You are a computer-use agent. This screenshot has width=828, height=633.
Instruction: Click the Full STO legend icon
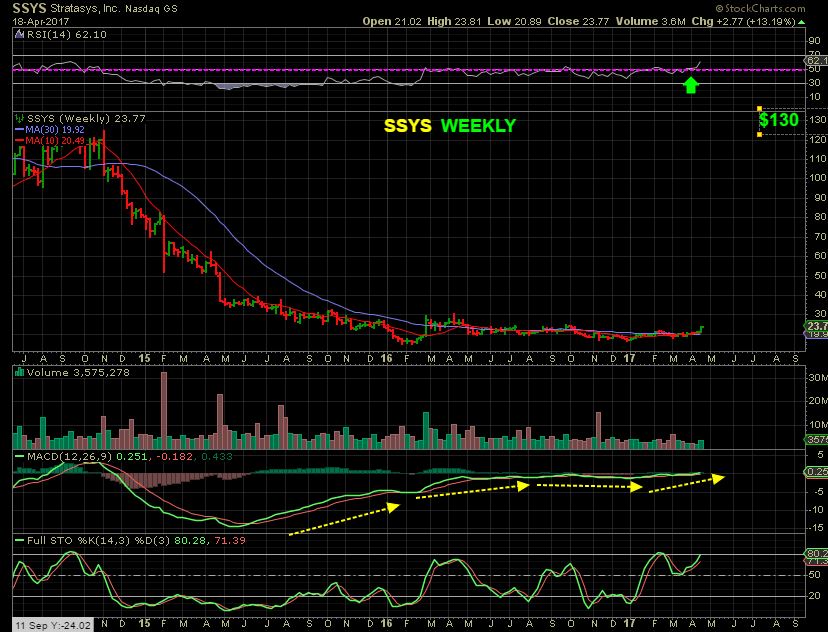pyautogui.click(x=18, y=541)
